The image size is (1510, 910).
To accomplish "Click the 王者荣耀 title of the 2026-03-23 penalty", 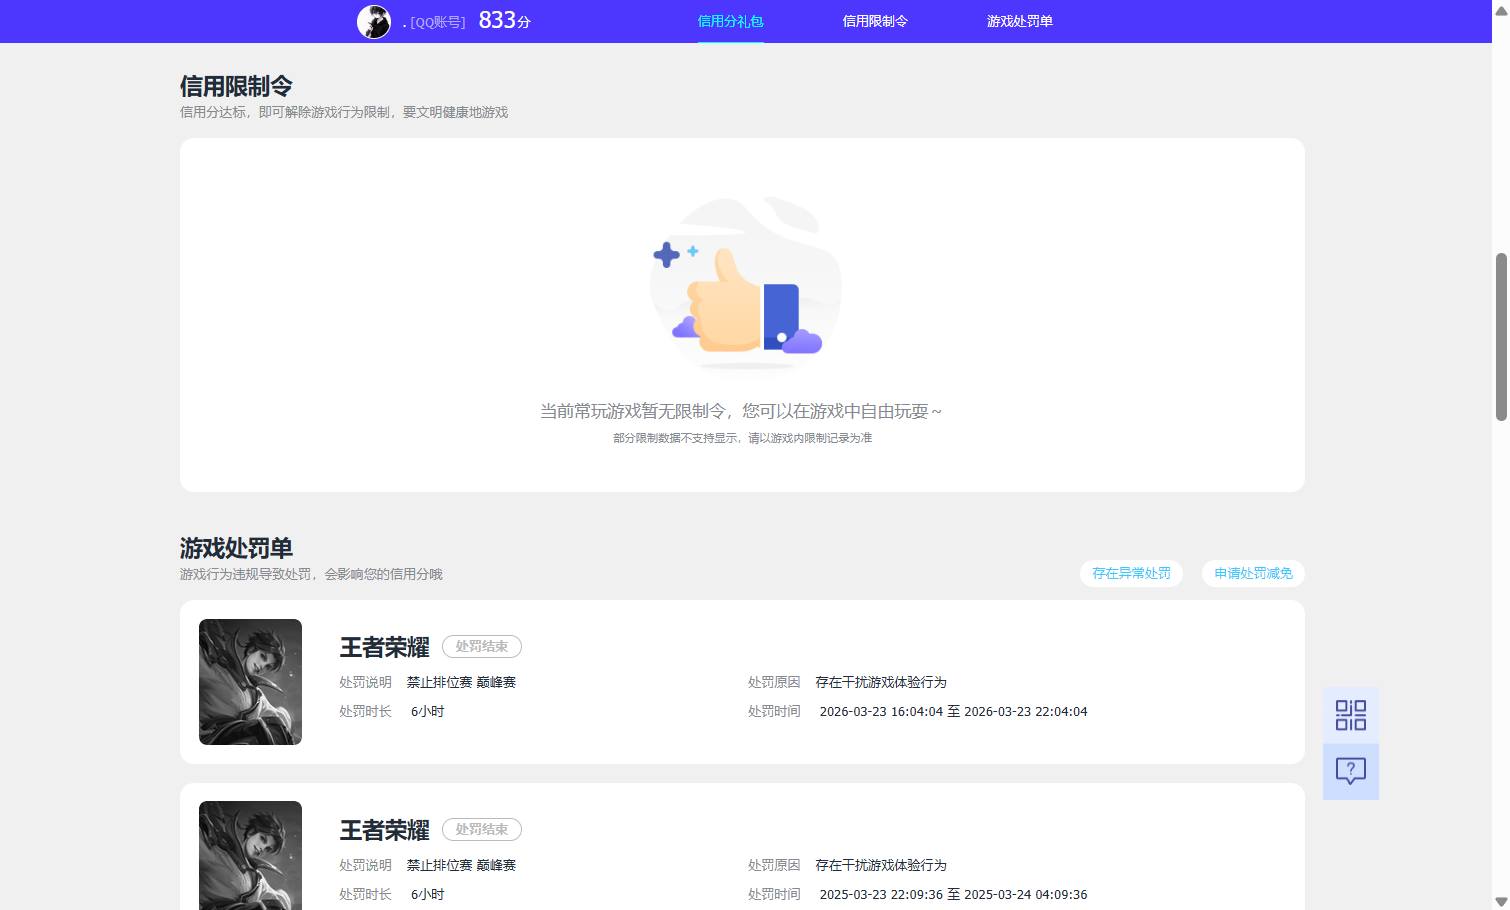I will coord(384,647).
